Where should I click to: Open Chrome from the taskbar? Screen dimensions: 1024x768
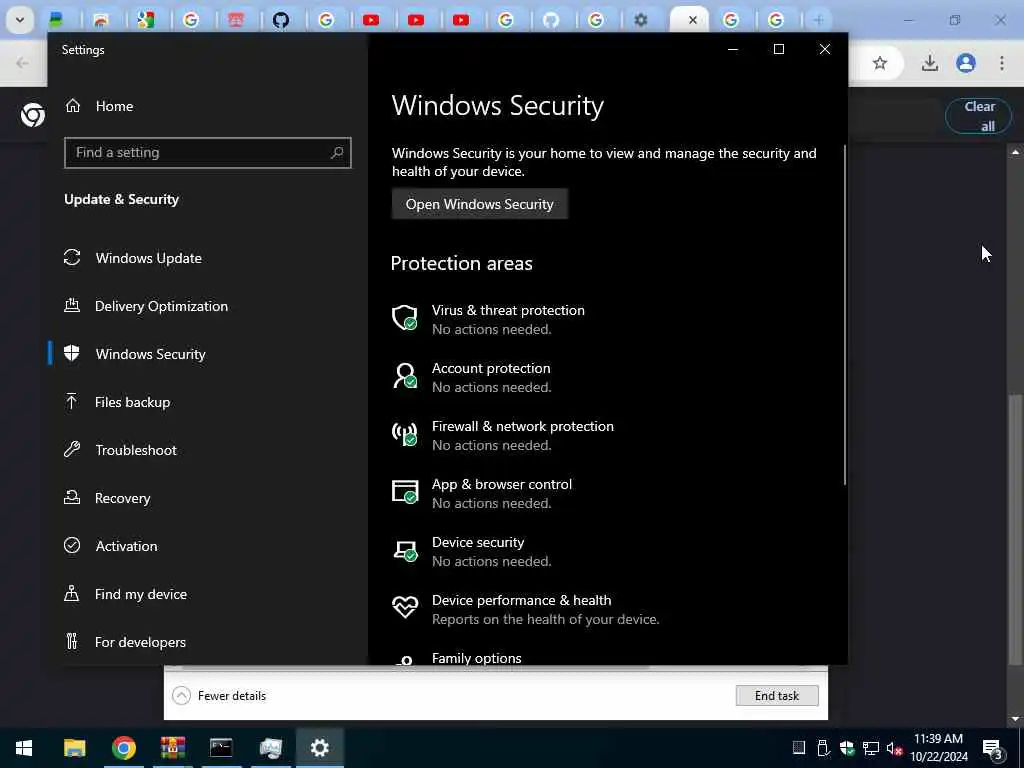(123, 748)
